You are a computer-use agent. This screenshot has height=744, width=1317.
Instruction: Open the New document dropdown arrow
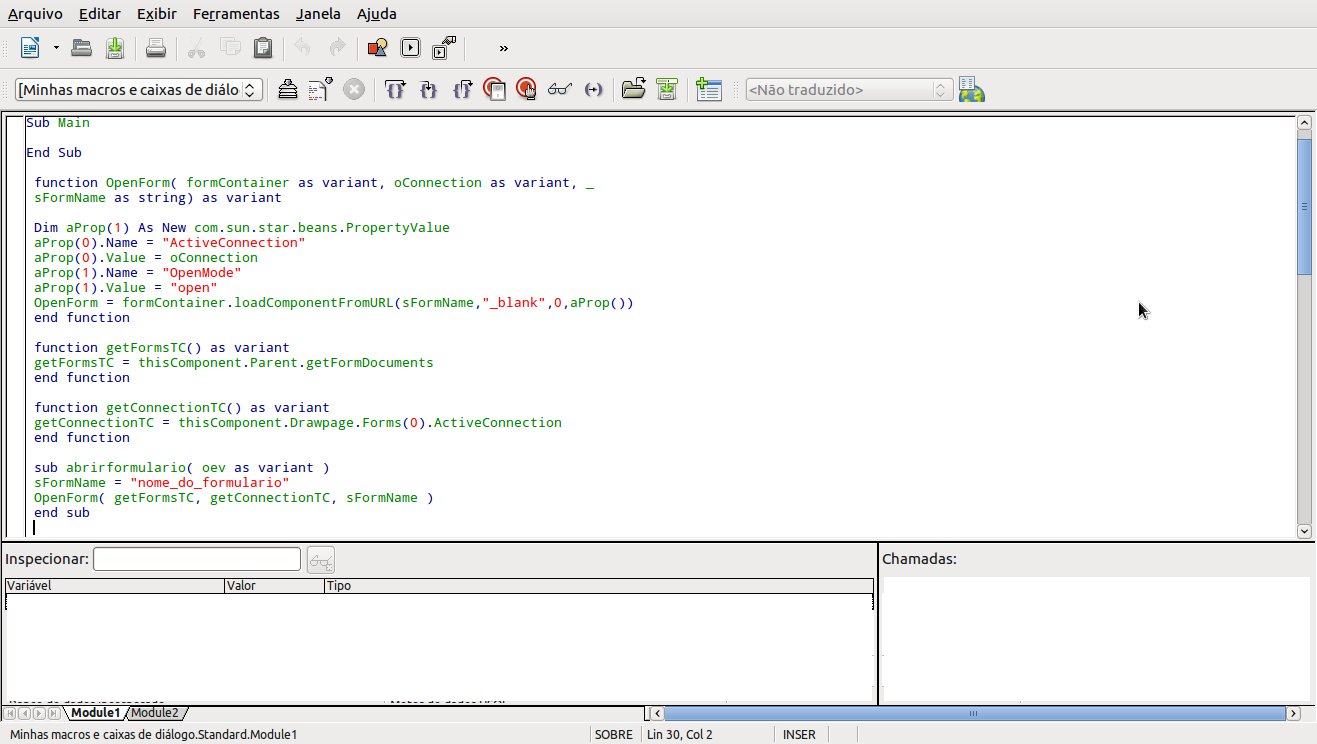click(x=56, y=47)
